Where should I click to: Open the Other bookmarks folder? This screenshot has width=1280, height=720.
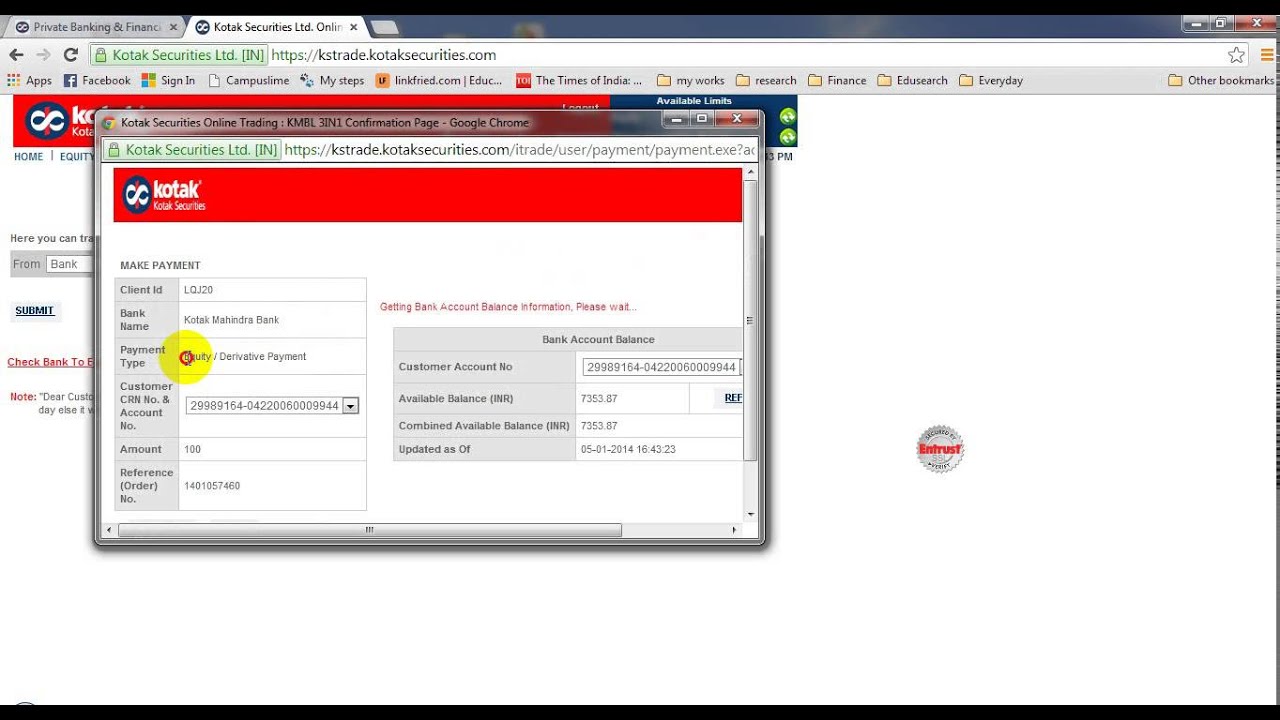1221,80
